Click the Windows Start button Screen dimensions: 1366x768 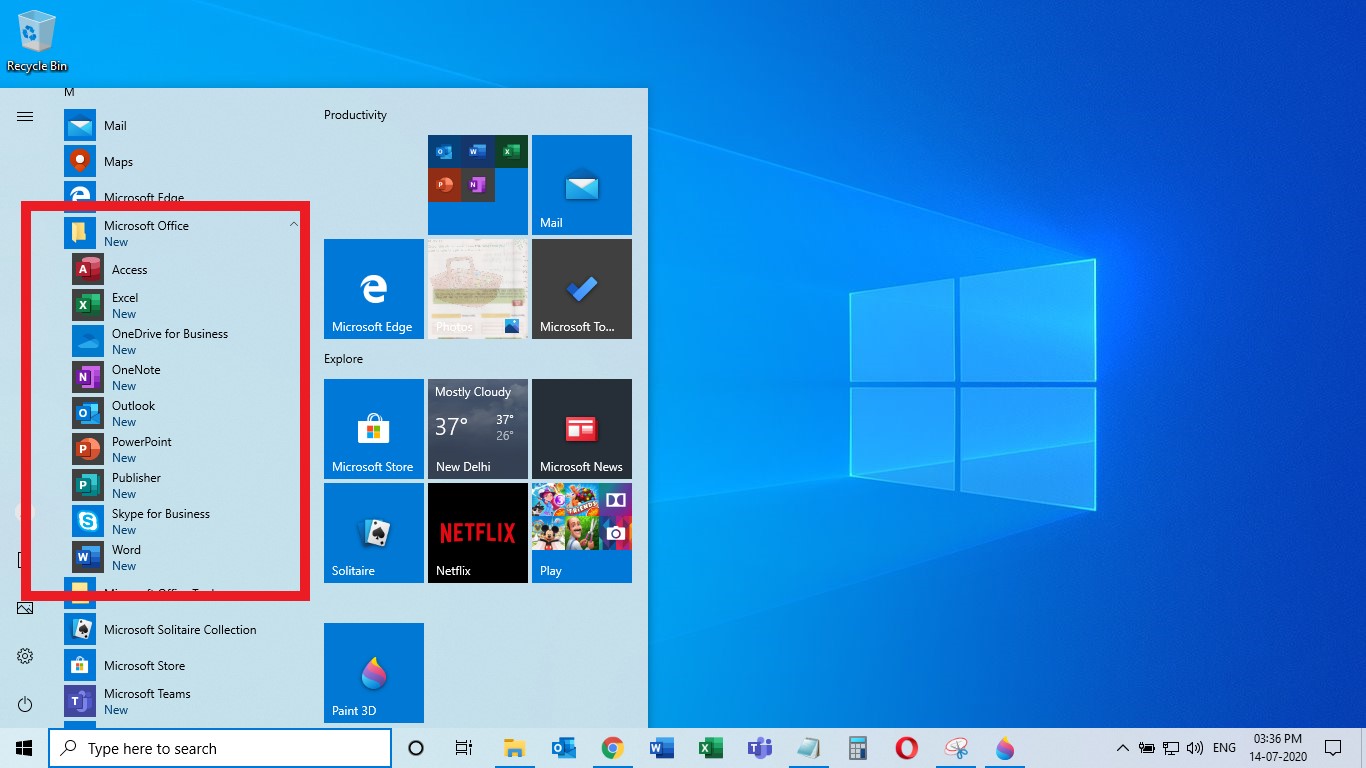click(24, 748)
